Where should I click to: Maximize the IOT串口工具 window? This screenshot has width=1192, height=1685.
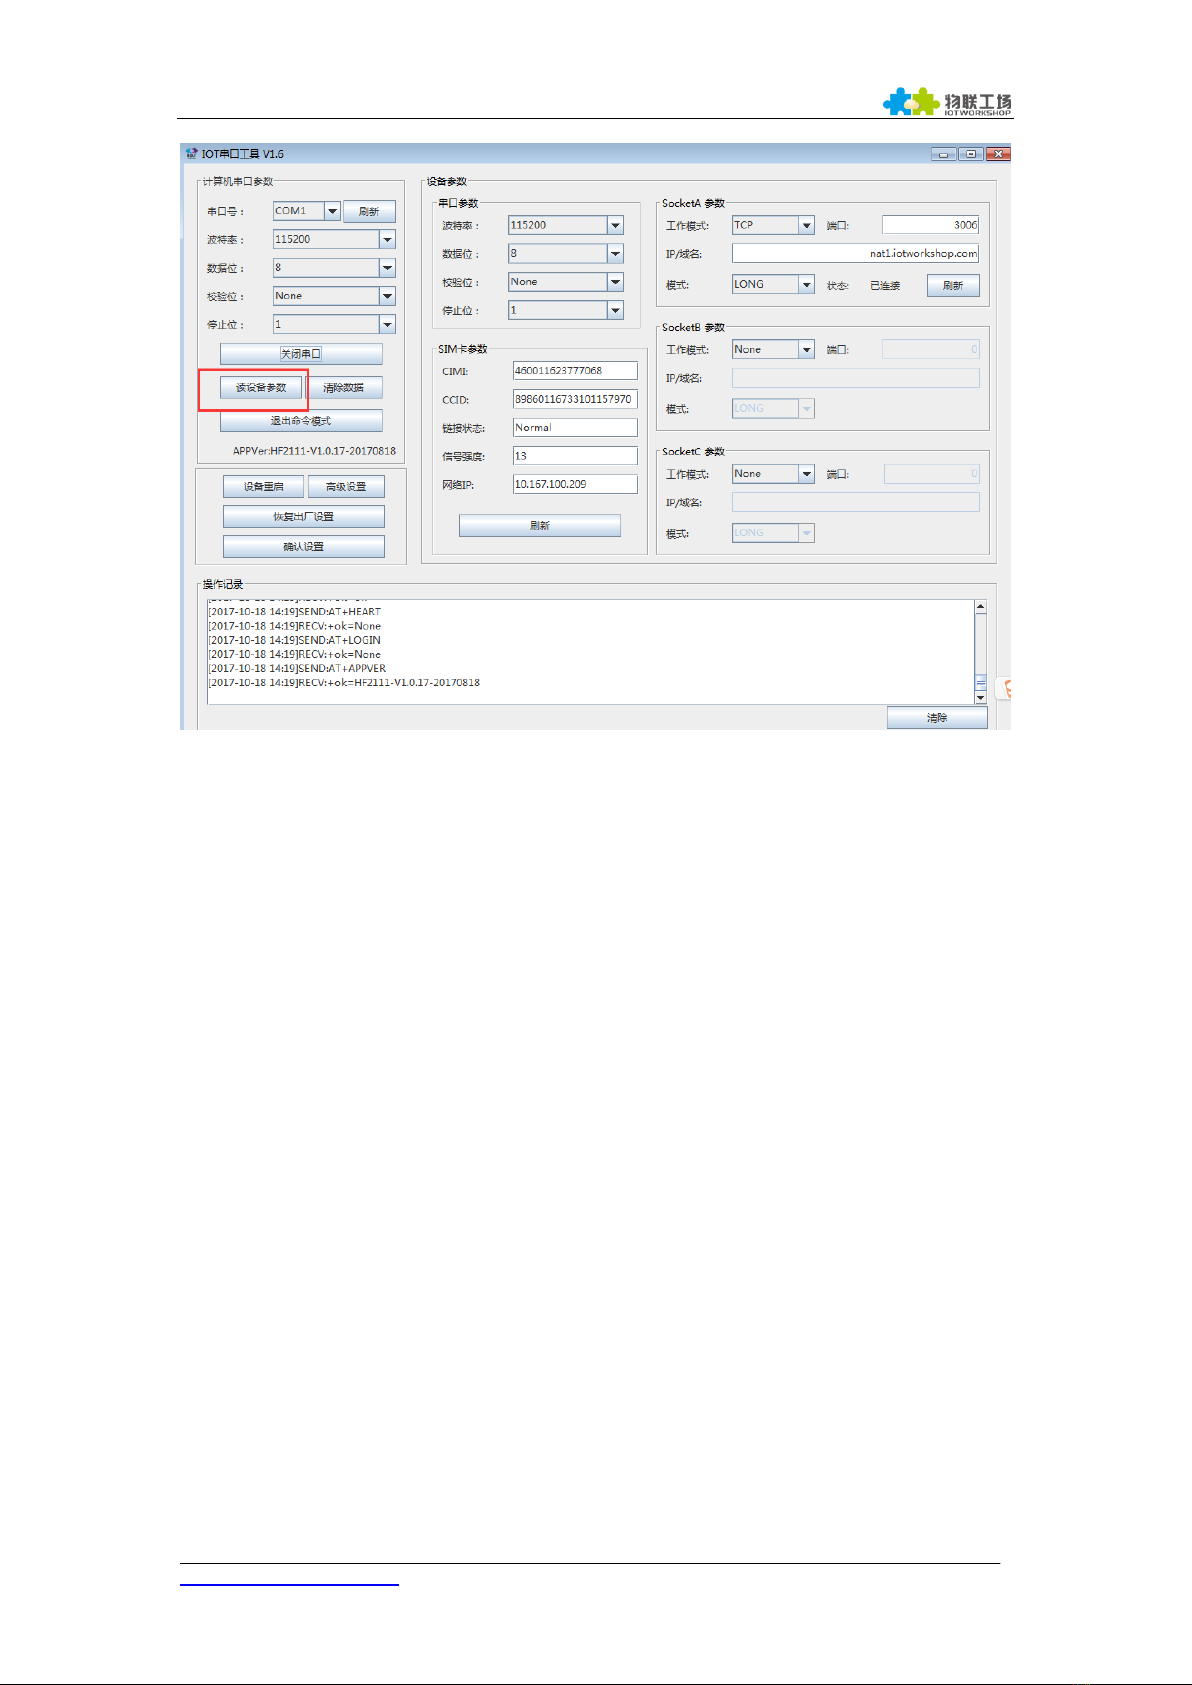(x=970, y=154)
